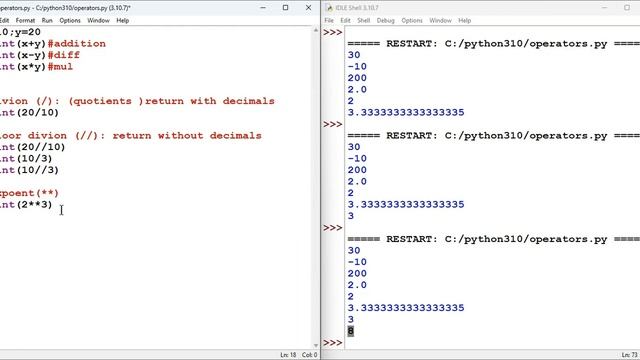
Task: Click the second RESTART line in the shell
Action: tap(493, 136)
